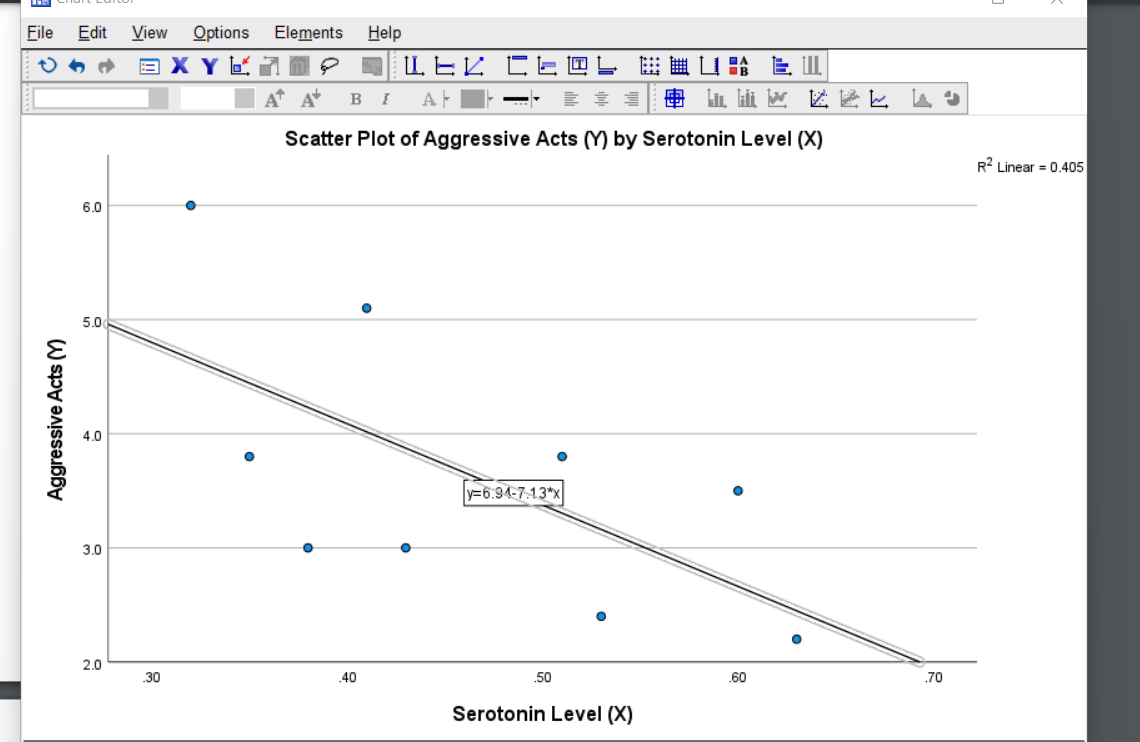The image size is (1140, 742).
Task: Click the grayed rescale chart icon
Action: [x=269, y=66]
